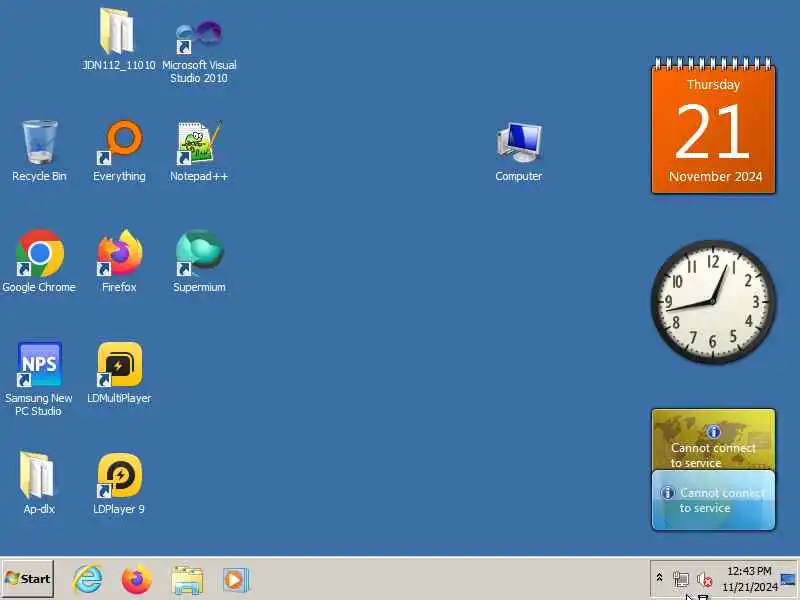Click the analog clock gadget
Viewport: 800px width, 600px height.
(713, 302)
